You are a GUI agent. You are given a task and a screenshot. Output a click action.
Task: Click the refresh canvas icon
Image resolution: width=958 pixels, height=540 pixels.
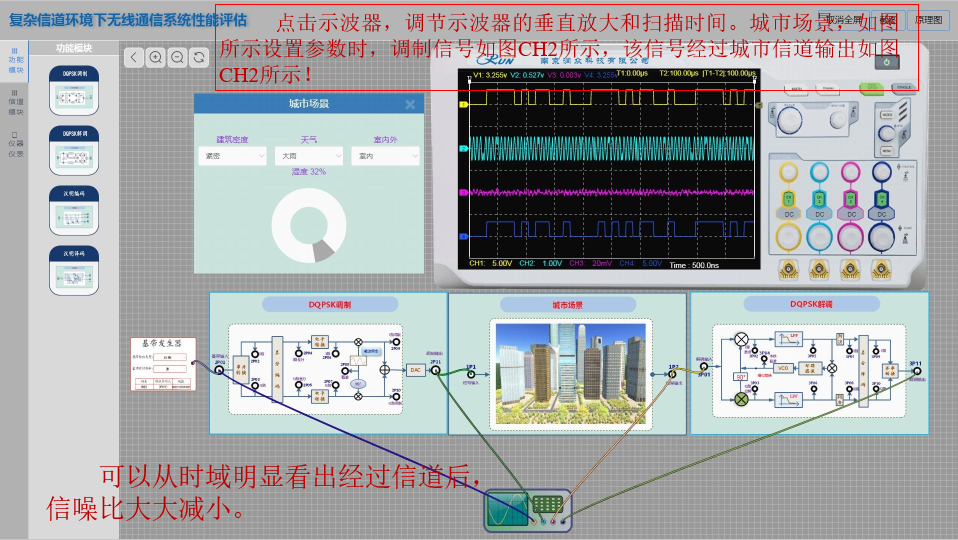198,57
